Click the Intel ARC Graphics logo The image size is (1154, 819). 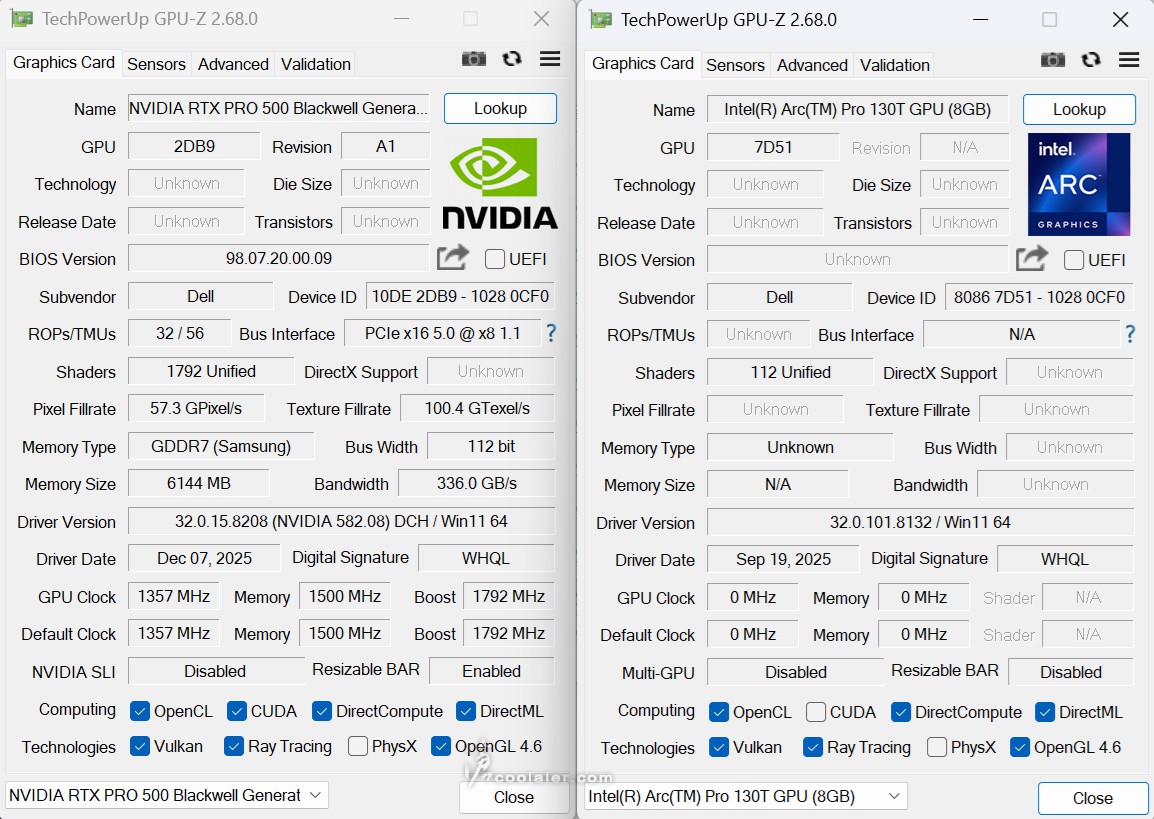pos(1079,184)
